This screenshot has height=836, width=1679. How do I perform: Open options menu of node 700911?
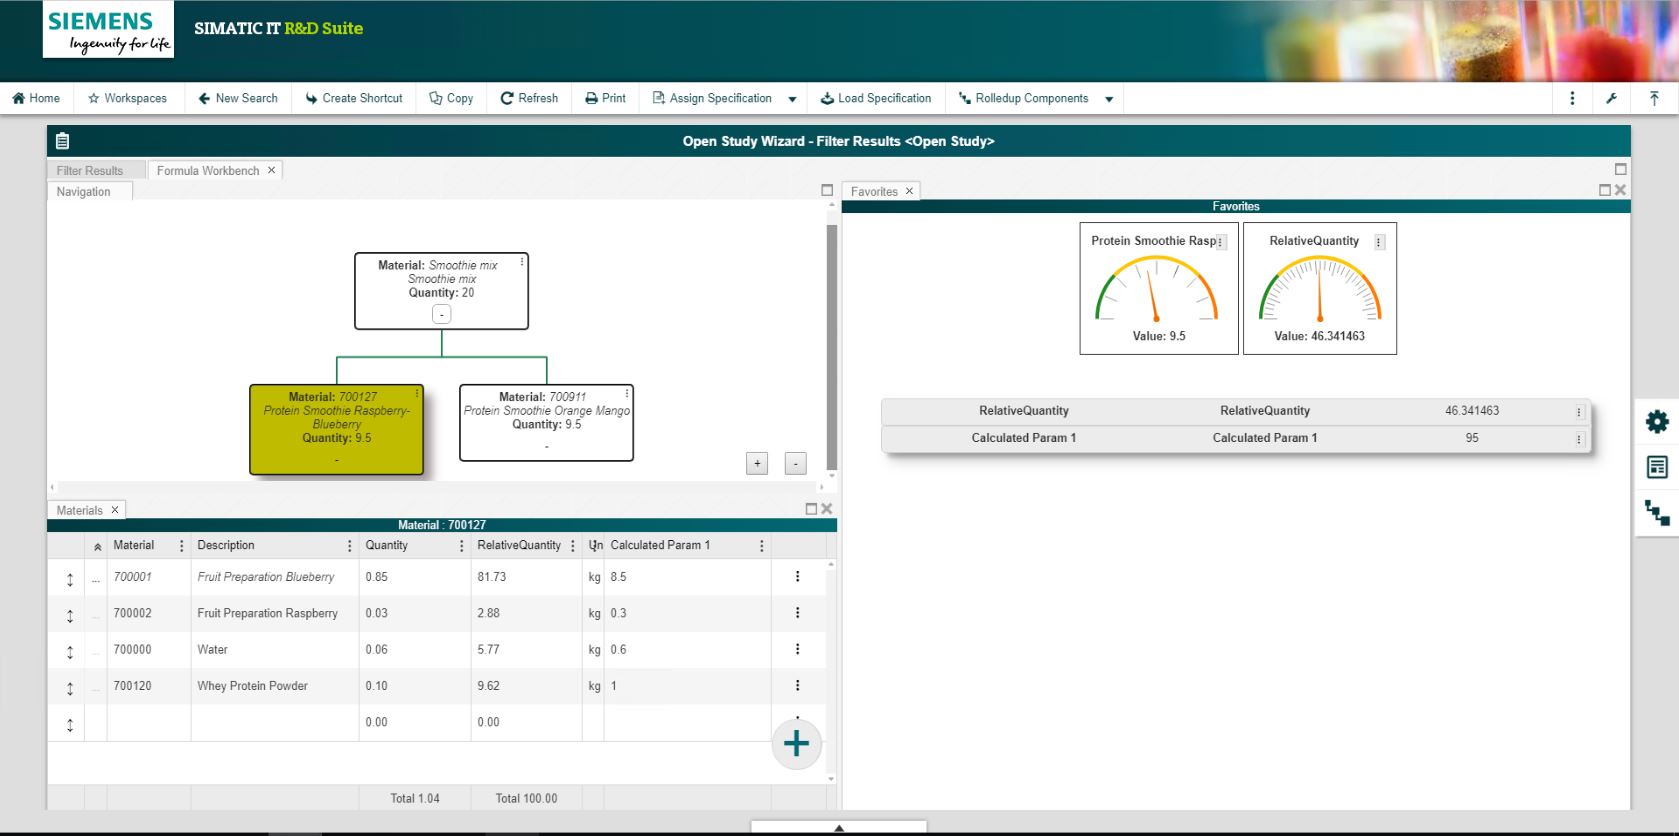pos(627,394)
